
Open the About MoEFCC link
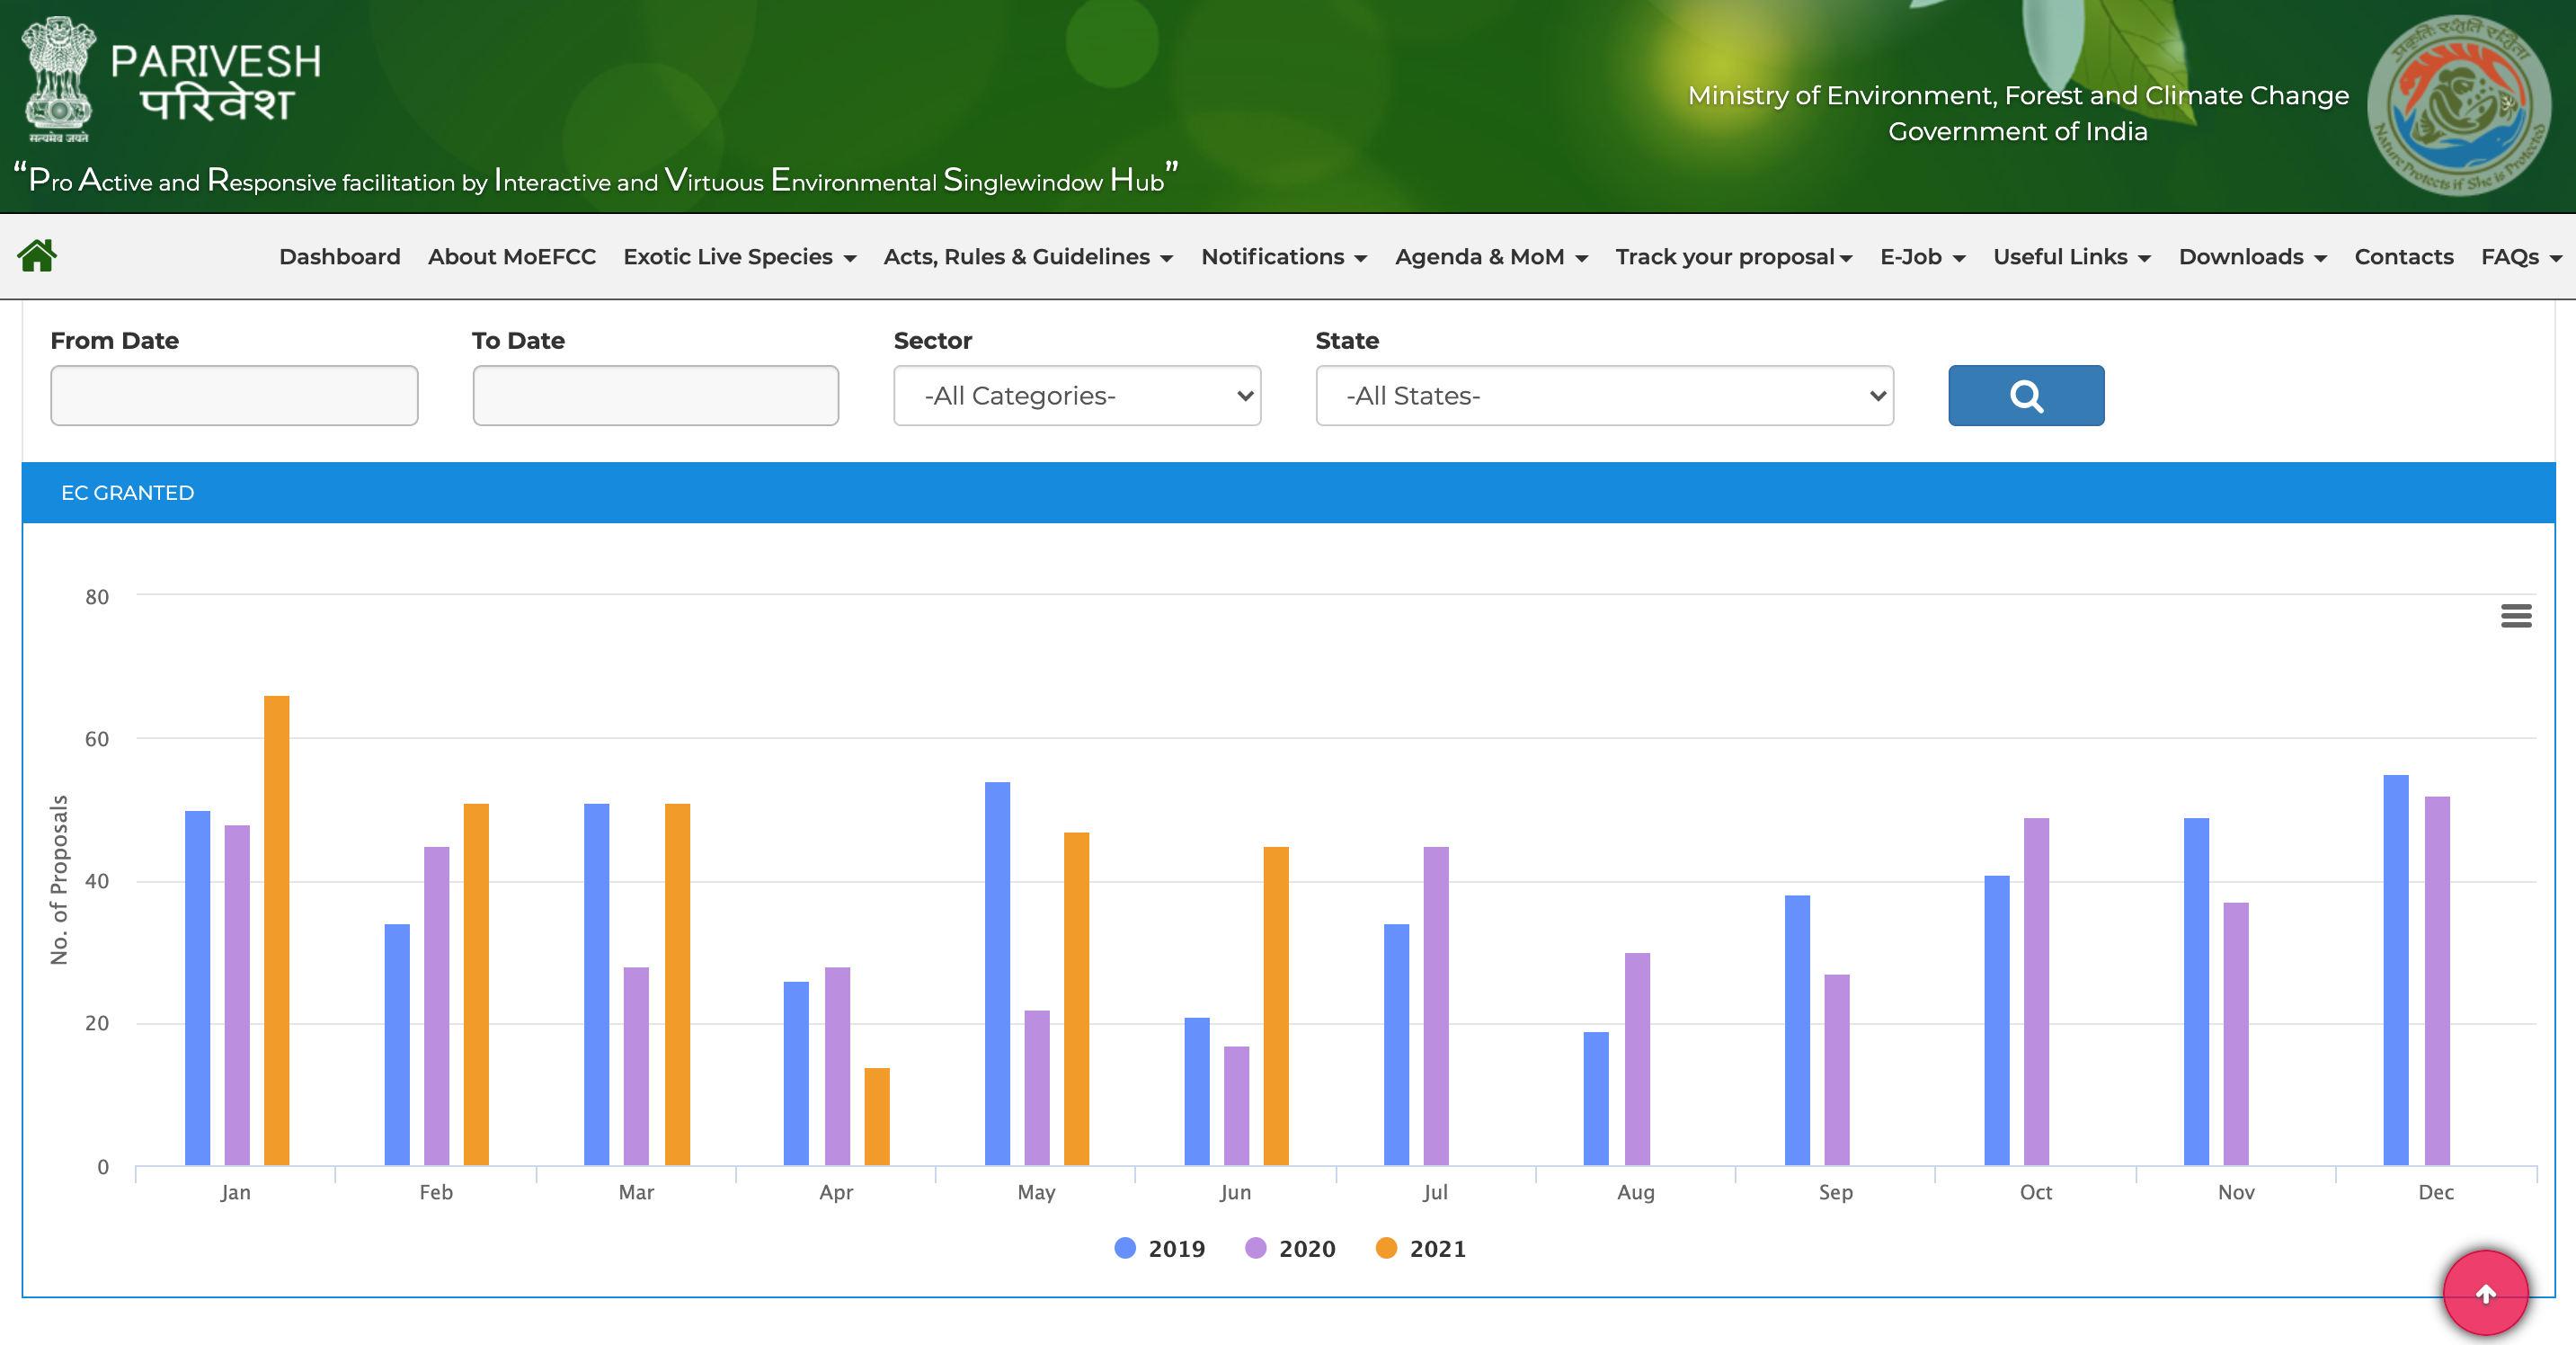coord(511,257)
